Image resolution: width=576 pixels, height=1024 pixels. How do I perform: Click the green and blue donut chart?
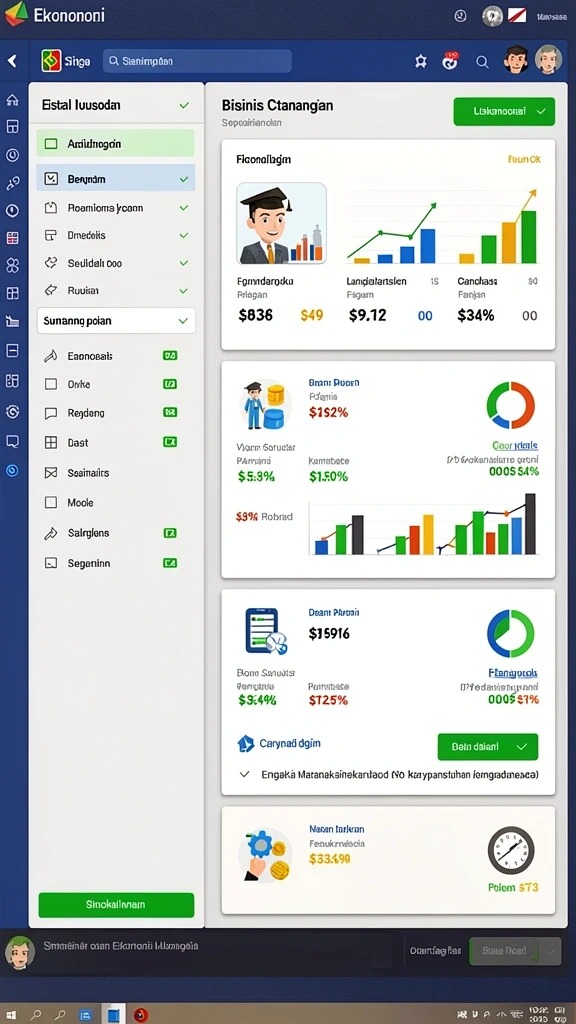coord(511,633)
